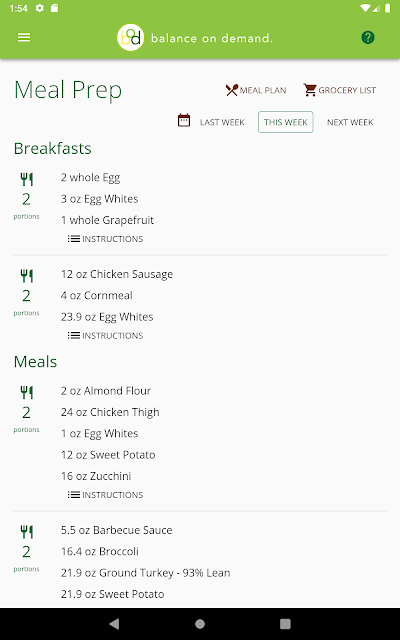Expand Instructions for Chicken Sausage breakfast

[x=105, y=336]
